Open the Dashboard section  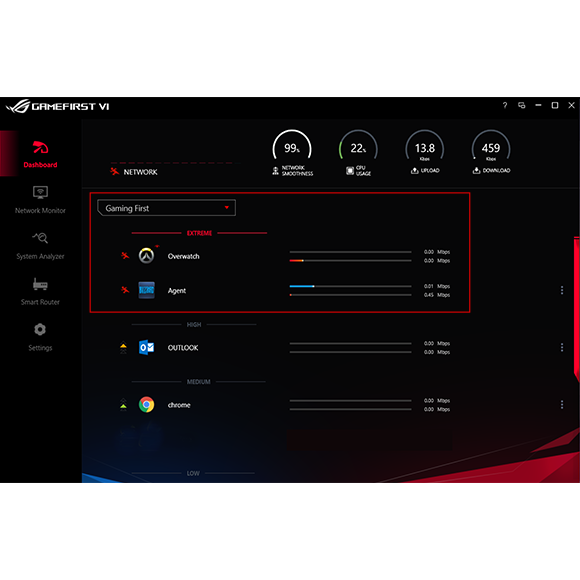pos(40,154)
